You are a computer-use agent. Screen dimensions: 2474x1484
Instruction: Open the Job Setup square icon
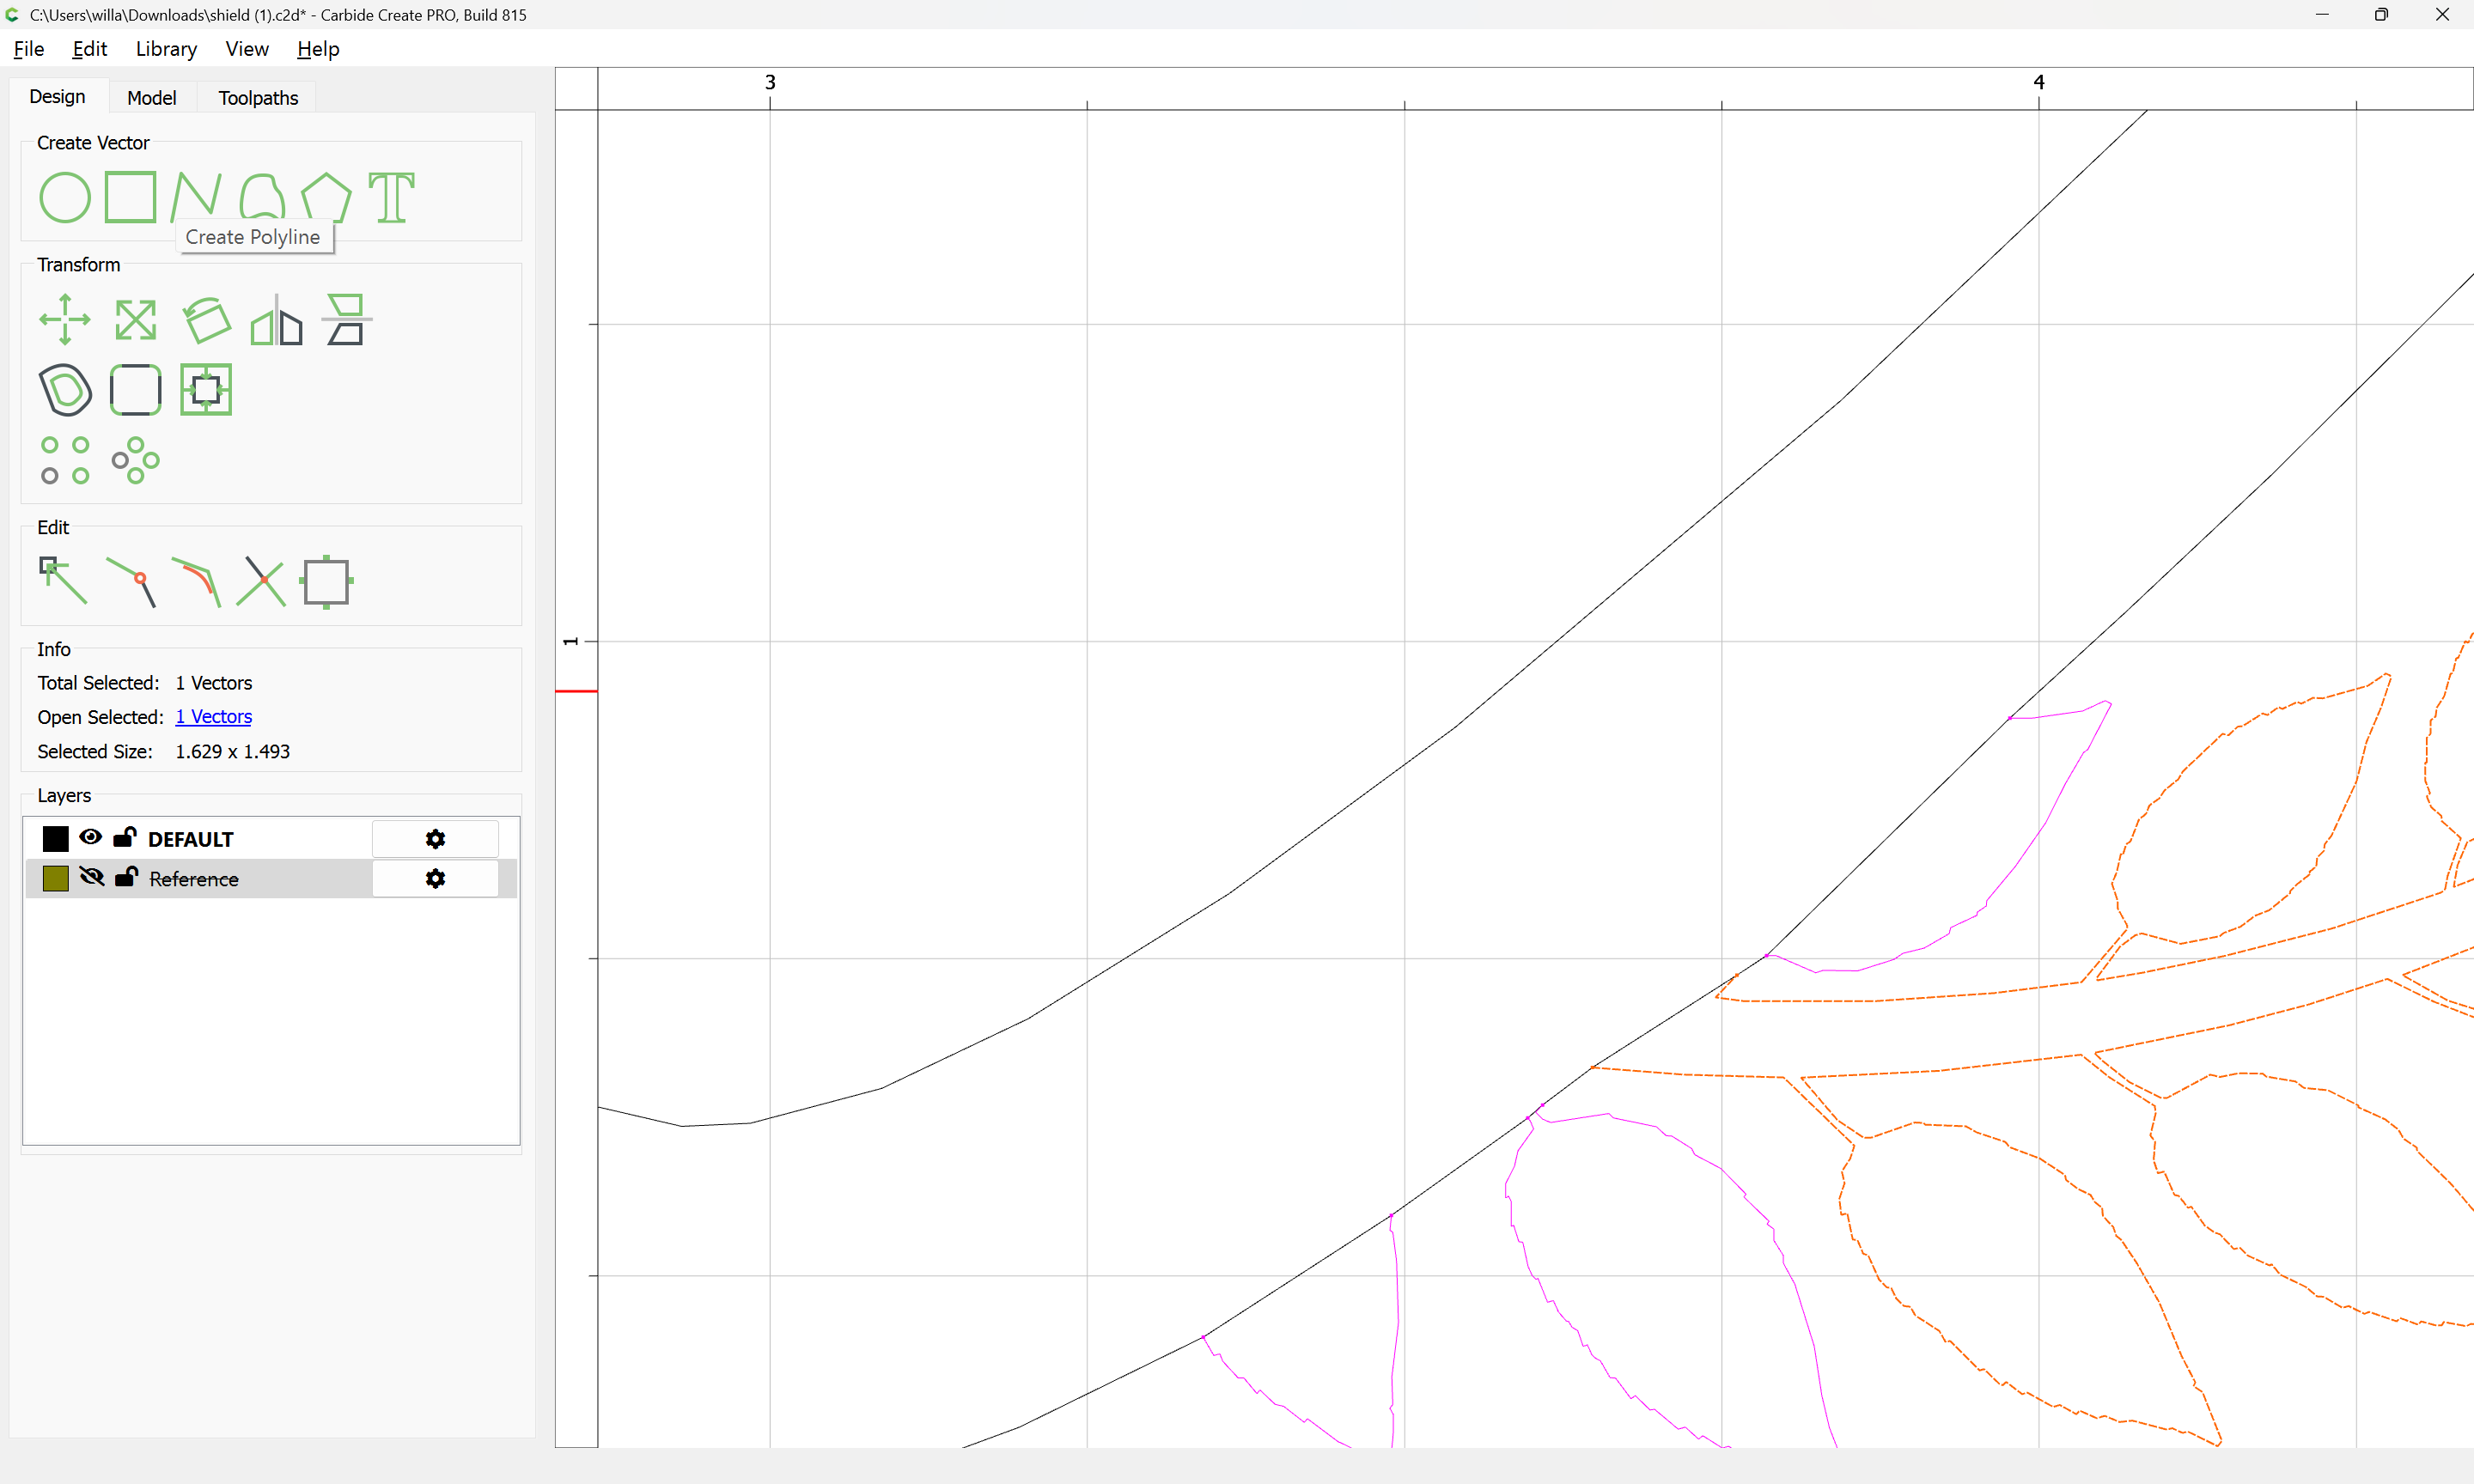pyautogui.click(x=326, y=581)
